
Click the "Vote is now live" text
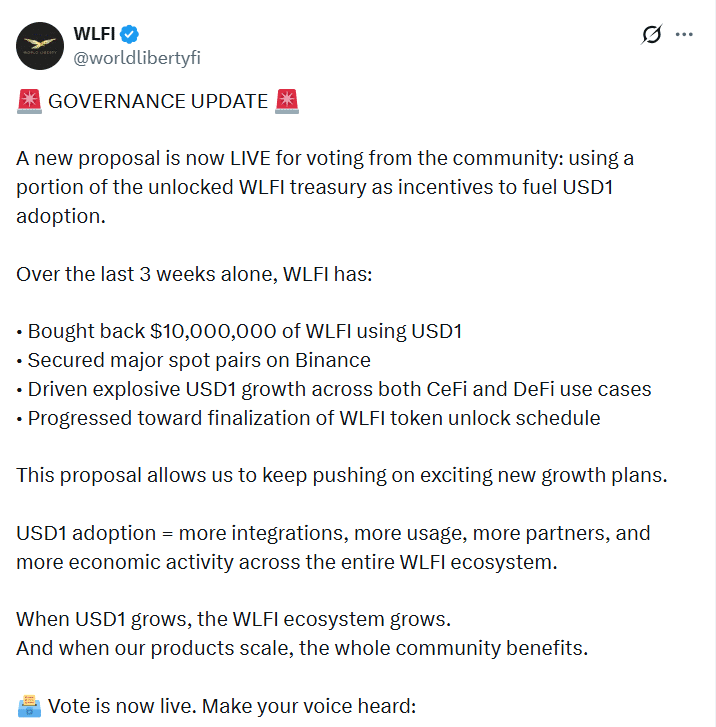(231, 706)
